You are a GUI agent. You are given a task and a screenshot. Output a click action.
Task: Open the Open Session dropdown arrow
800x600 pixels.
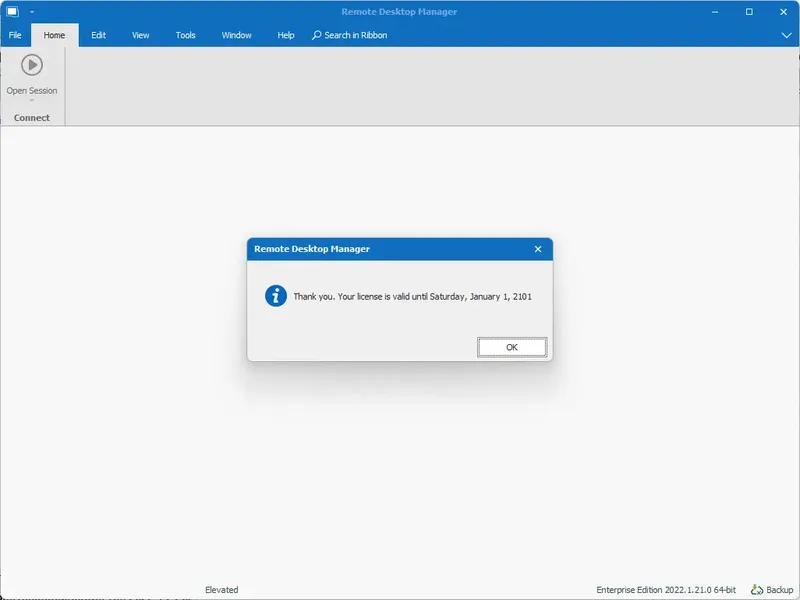pyautogui.click(x=32, y=100)
